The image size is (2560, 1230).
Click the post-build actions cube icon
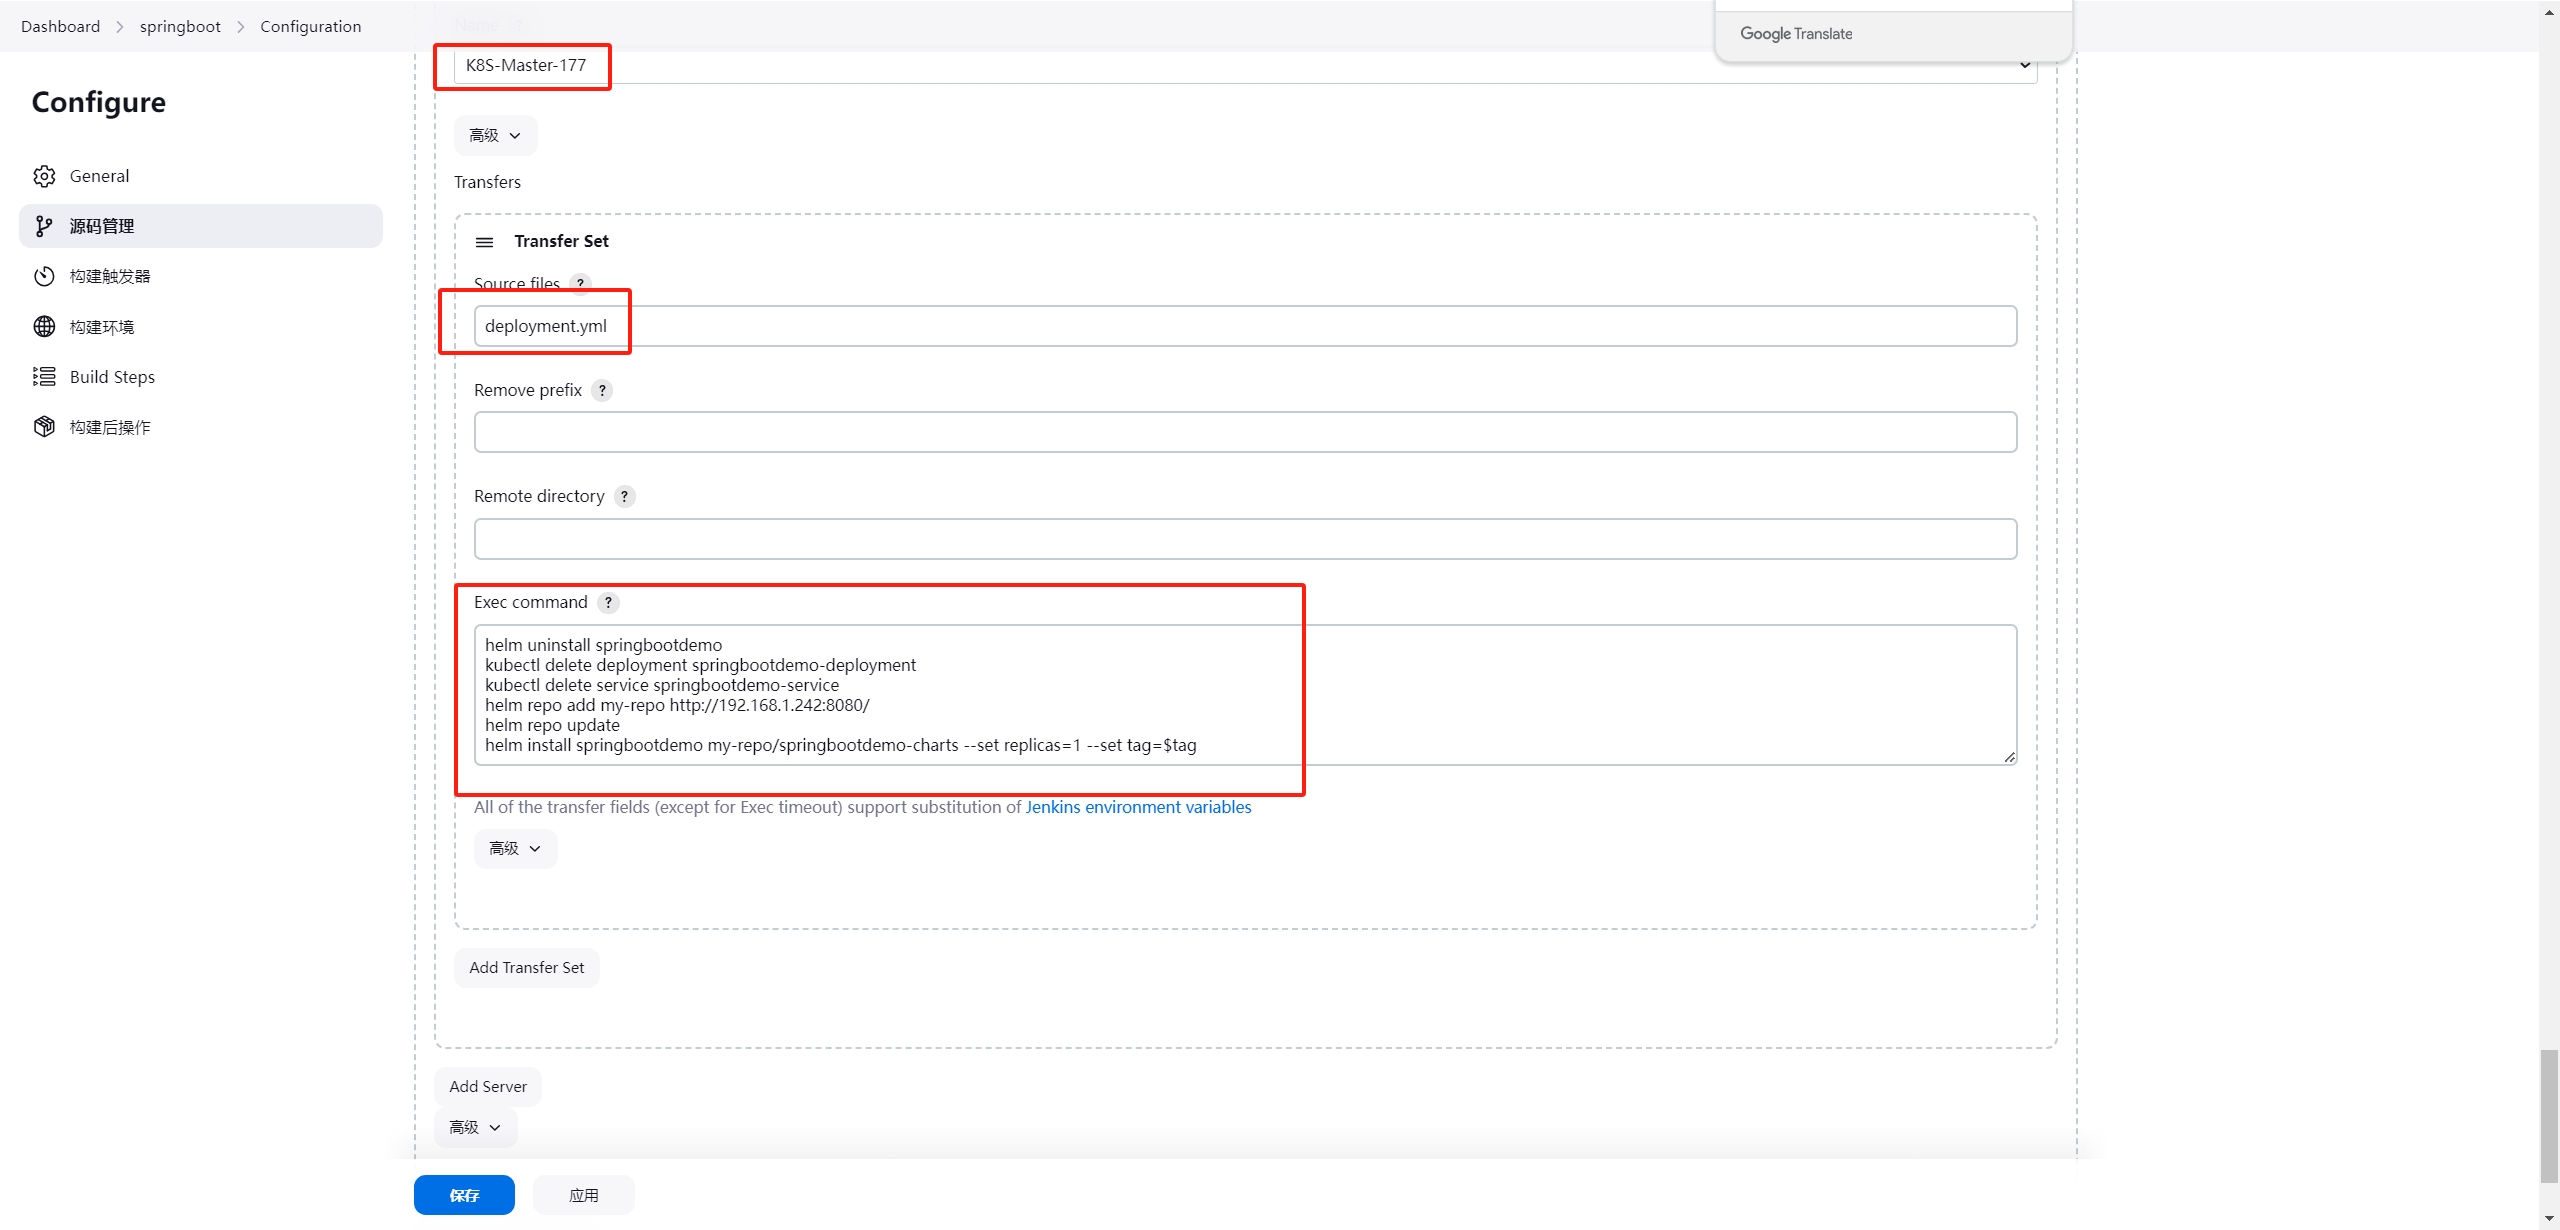point(44,427)
